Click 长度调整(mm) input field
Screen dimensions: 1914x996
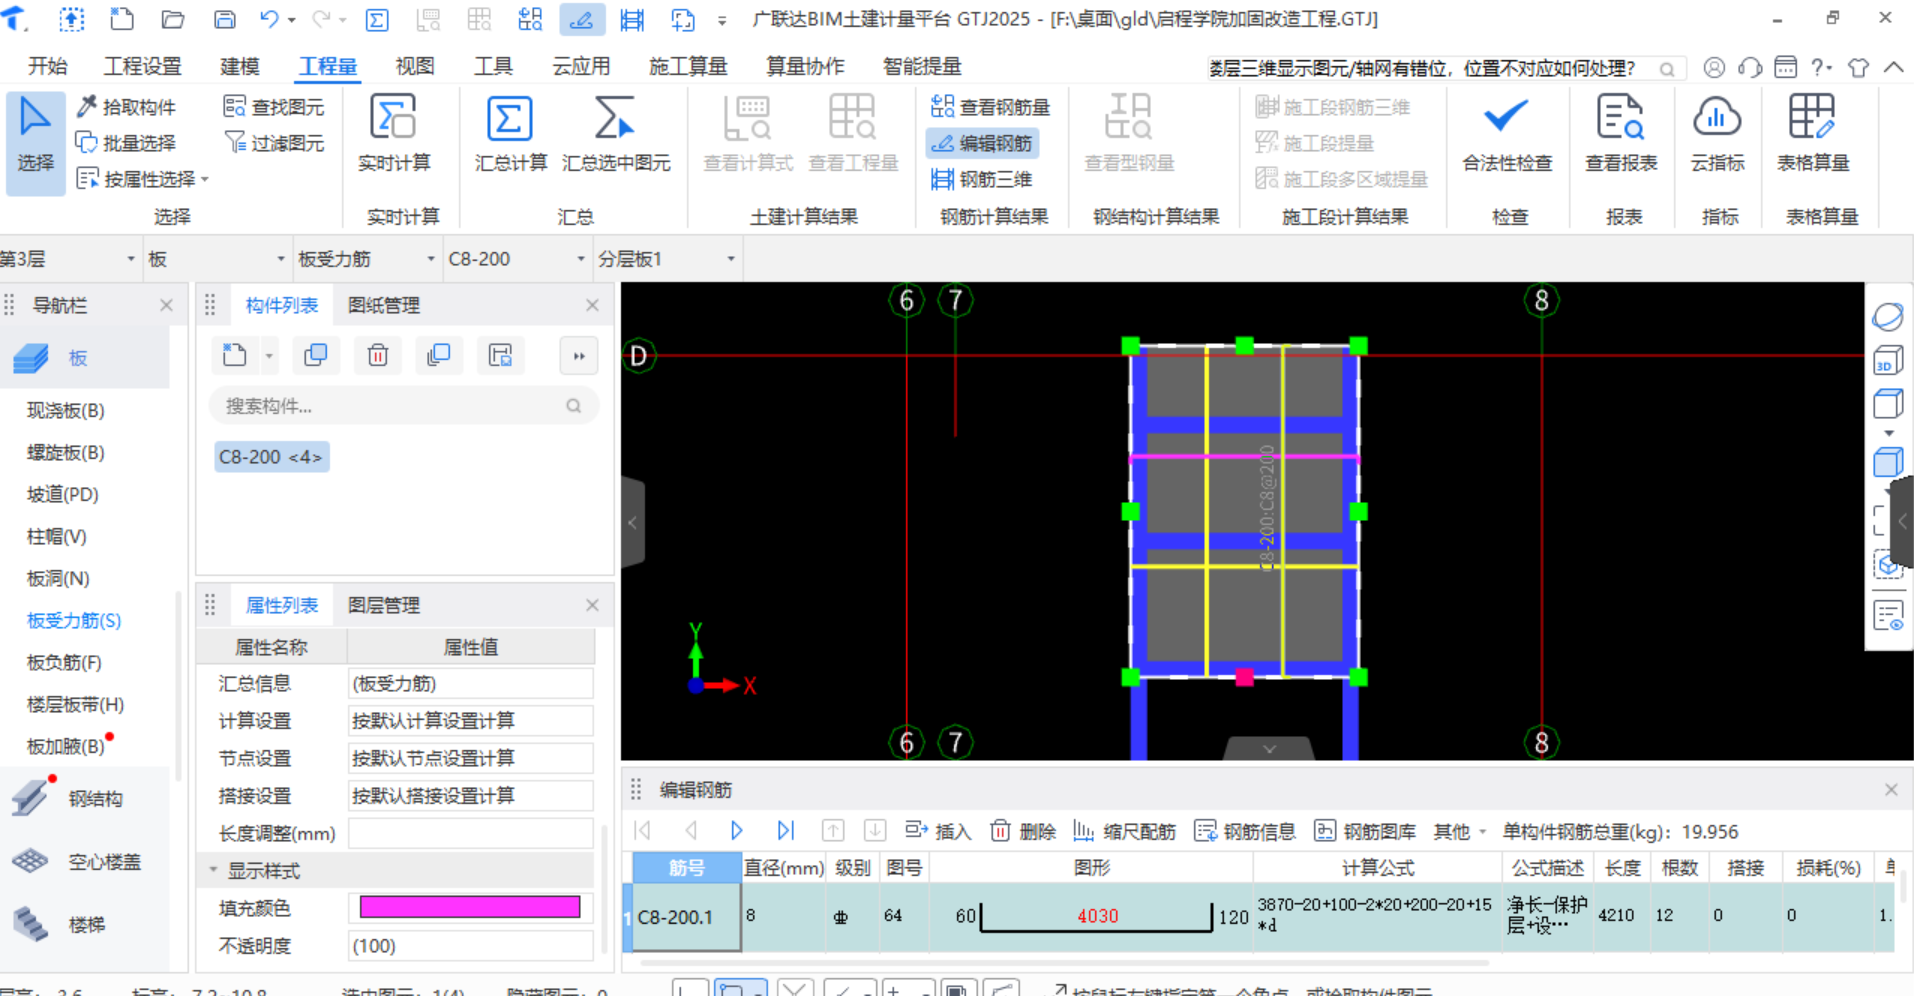click(470, 833)
